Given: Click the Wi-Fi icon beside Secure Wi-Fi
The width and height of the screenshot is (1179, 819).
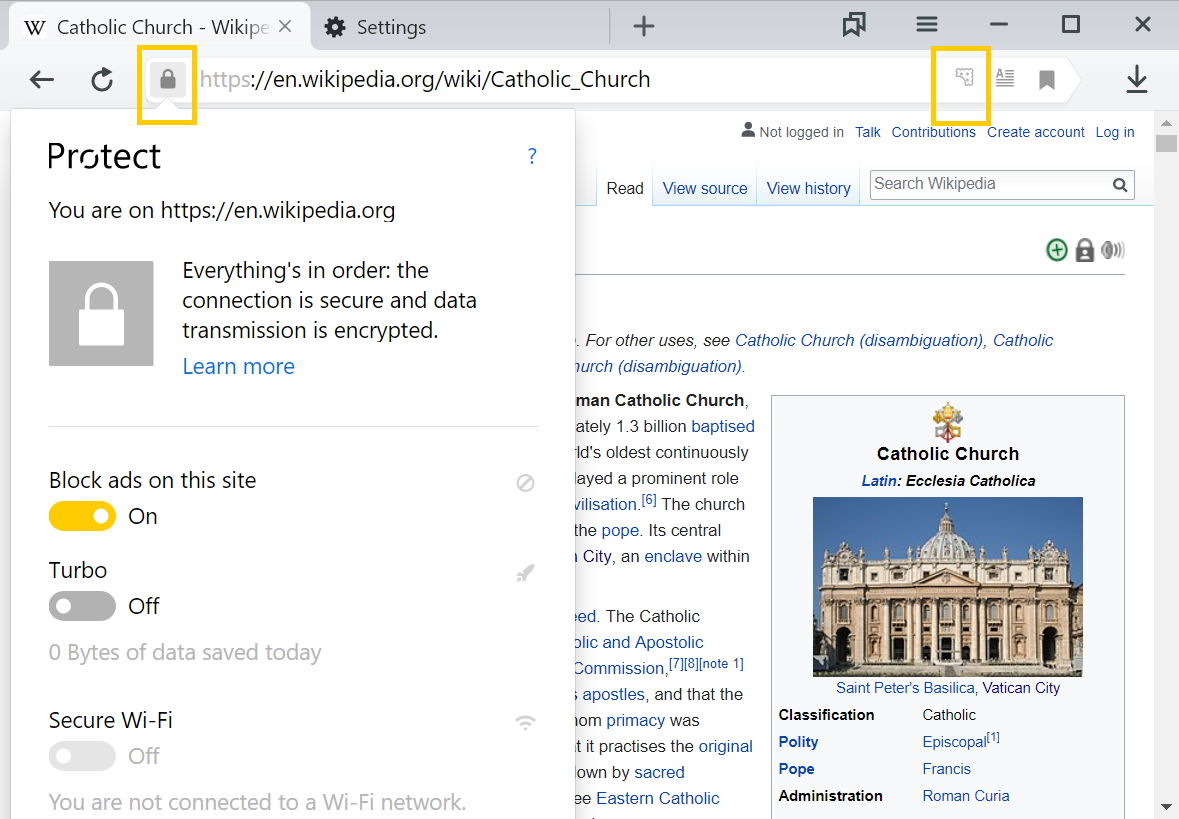Looking at the screenshot, I should point(526,723).
